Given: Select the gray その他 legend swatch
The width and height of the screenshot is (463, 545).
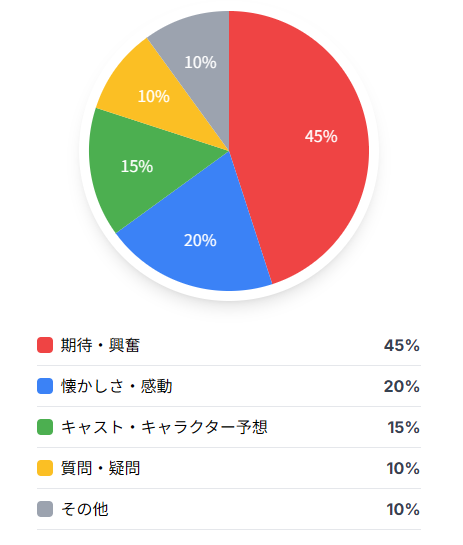Looking at the screenshot, I should click(x=45, y=509).
